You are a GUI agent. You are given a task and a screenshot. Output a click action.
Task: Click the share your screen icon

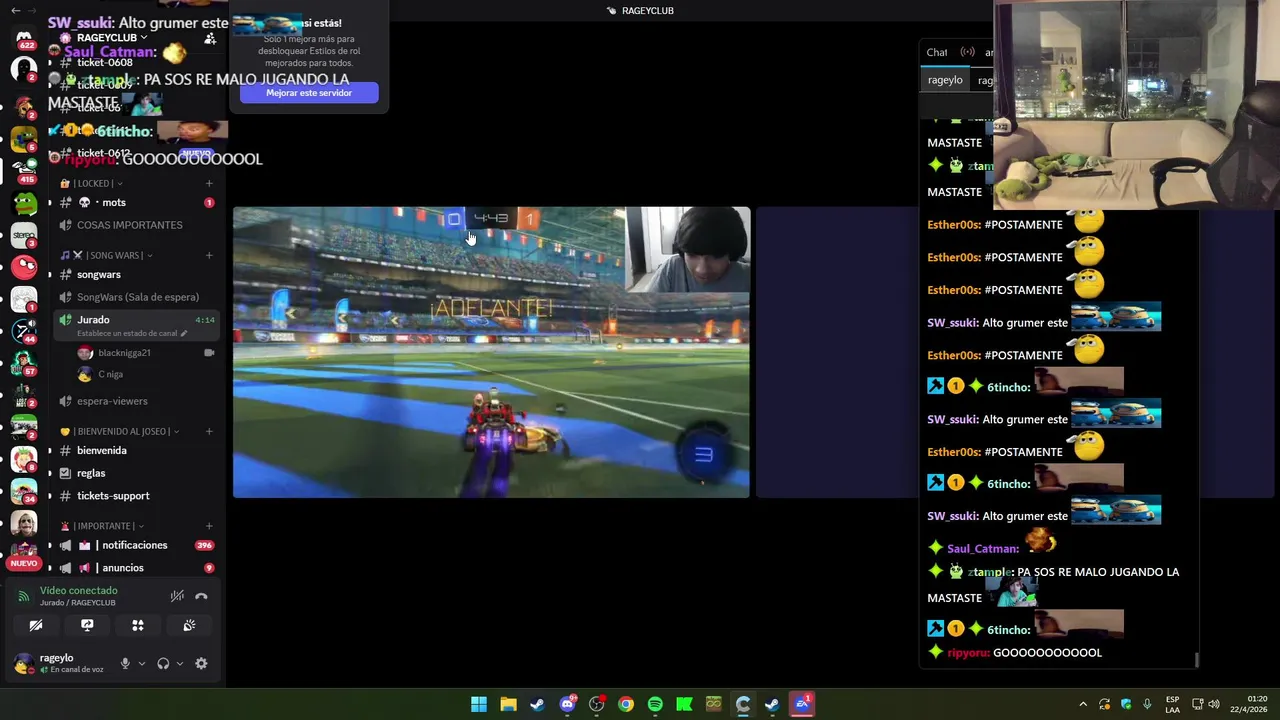click(87, 625)
